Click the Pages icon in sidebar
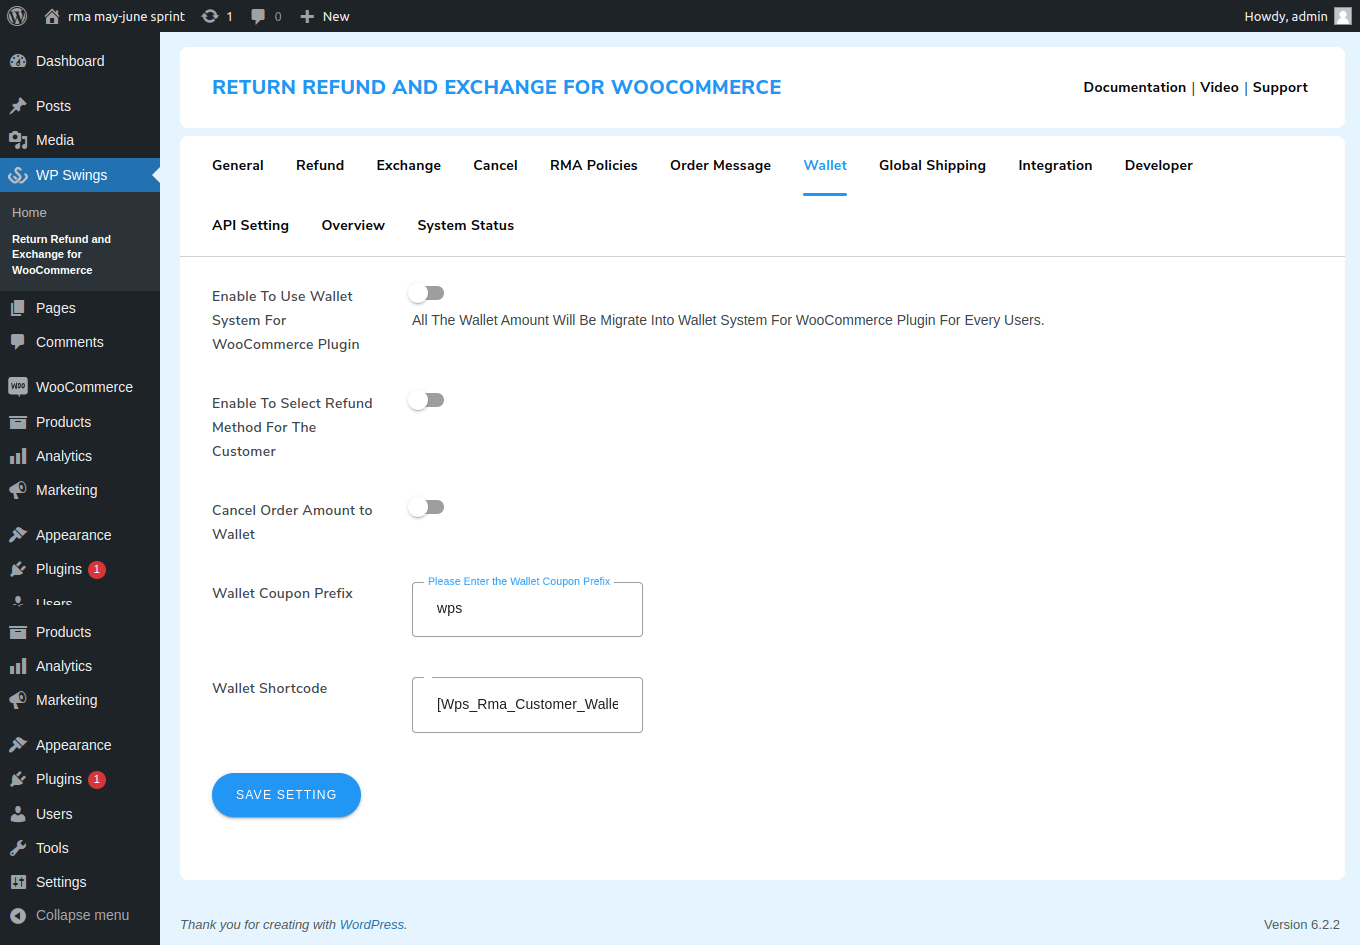Viewport: 1360px width, 946px height. point(18,308)
